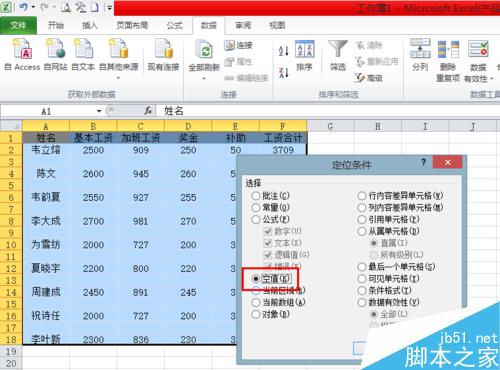The image size is (500, 370).
Task: Click Clear filter (清除) button
Action: (369, 45)
